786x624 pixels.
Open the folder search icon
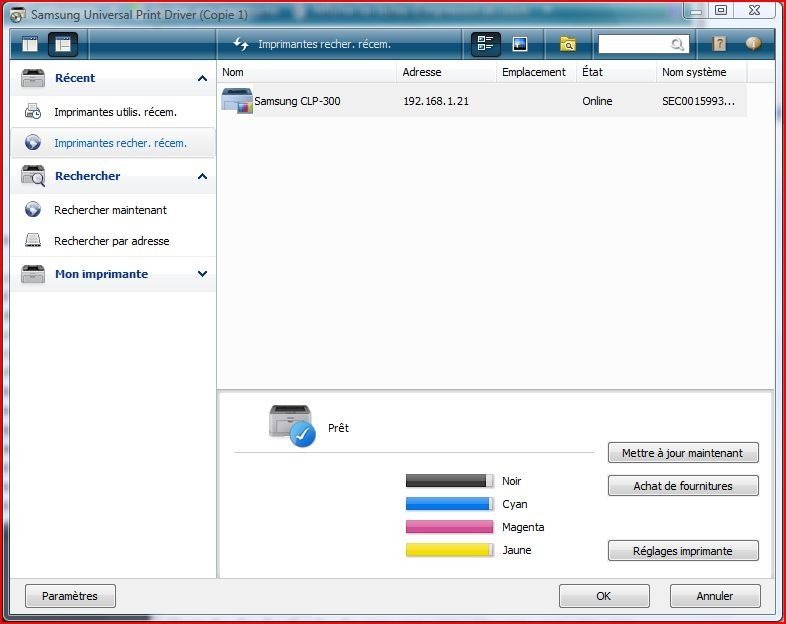point(567,44)
